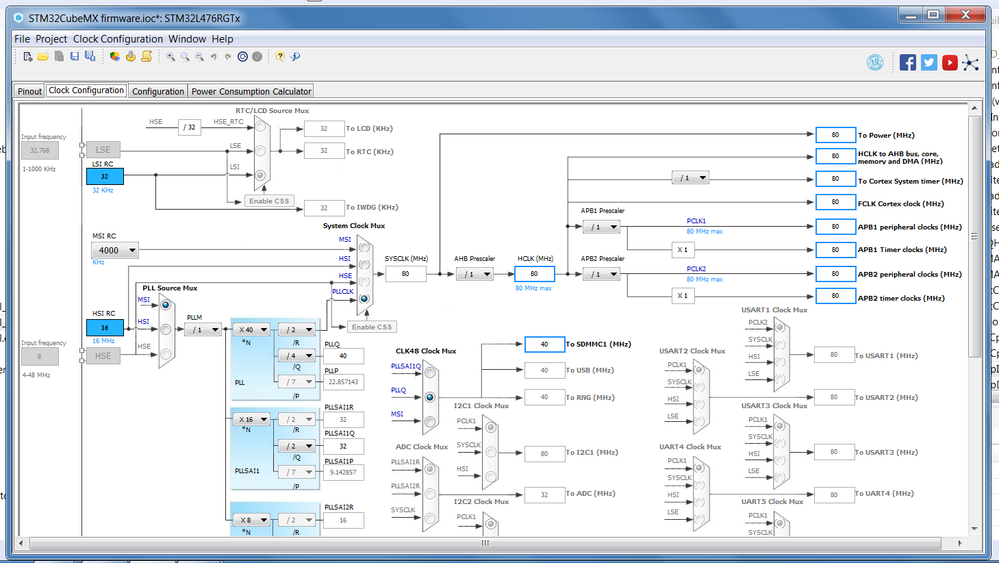Screen dimensions: 999x563
Task: Click the New Project toolbar icon
Action: pyautogui.click(x=27, y=57)
